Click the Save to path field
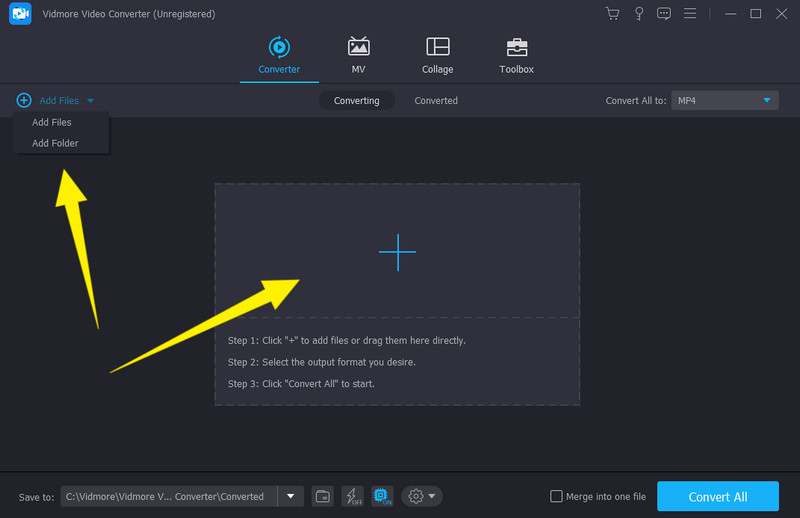This screenshot has height=518, width=800. pos(167,496)
